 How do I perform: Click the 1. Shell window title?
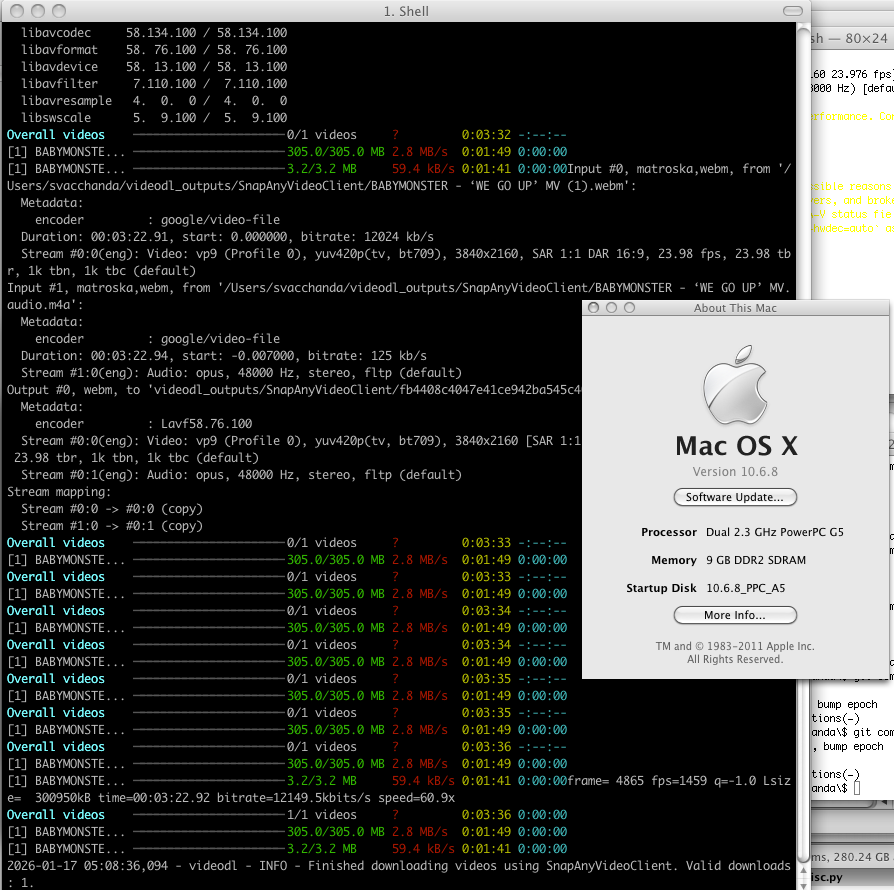405,11
